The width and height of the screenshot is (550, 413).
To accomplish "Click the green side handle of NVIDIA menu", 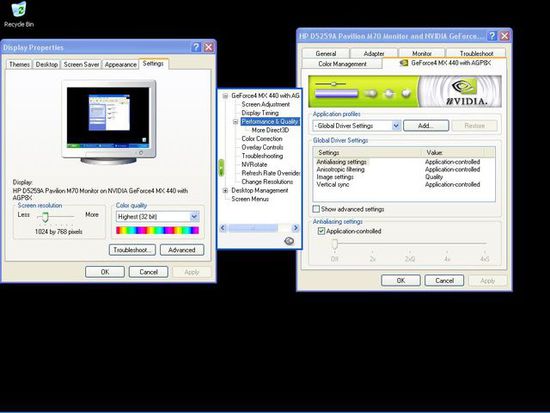I will (221, 168).
